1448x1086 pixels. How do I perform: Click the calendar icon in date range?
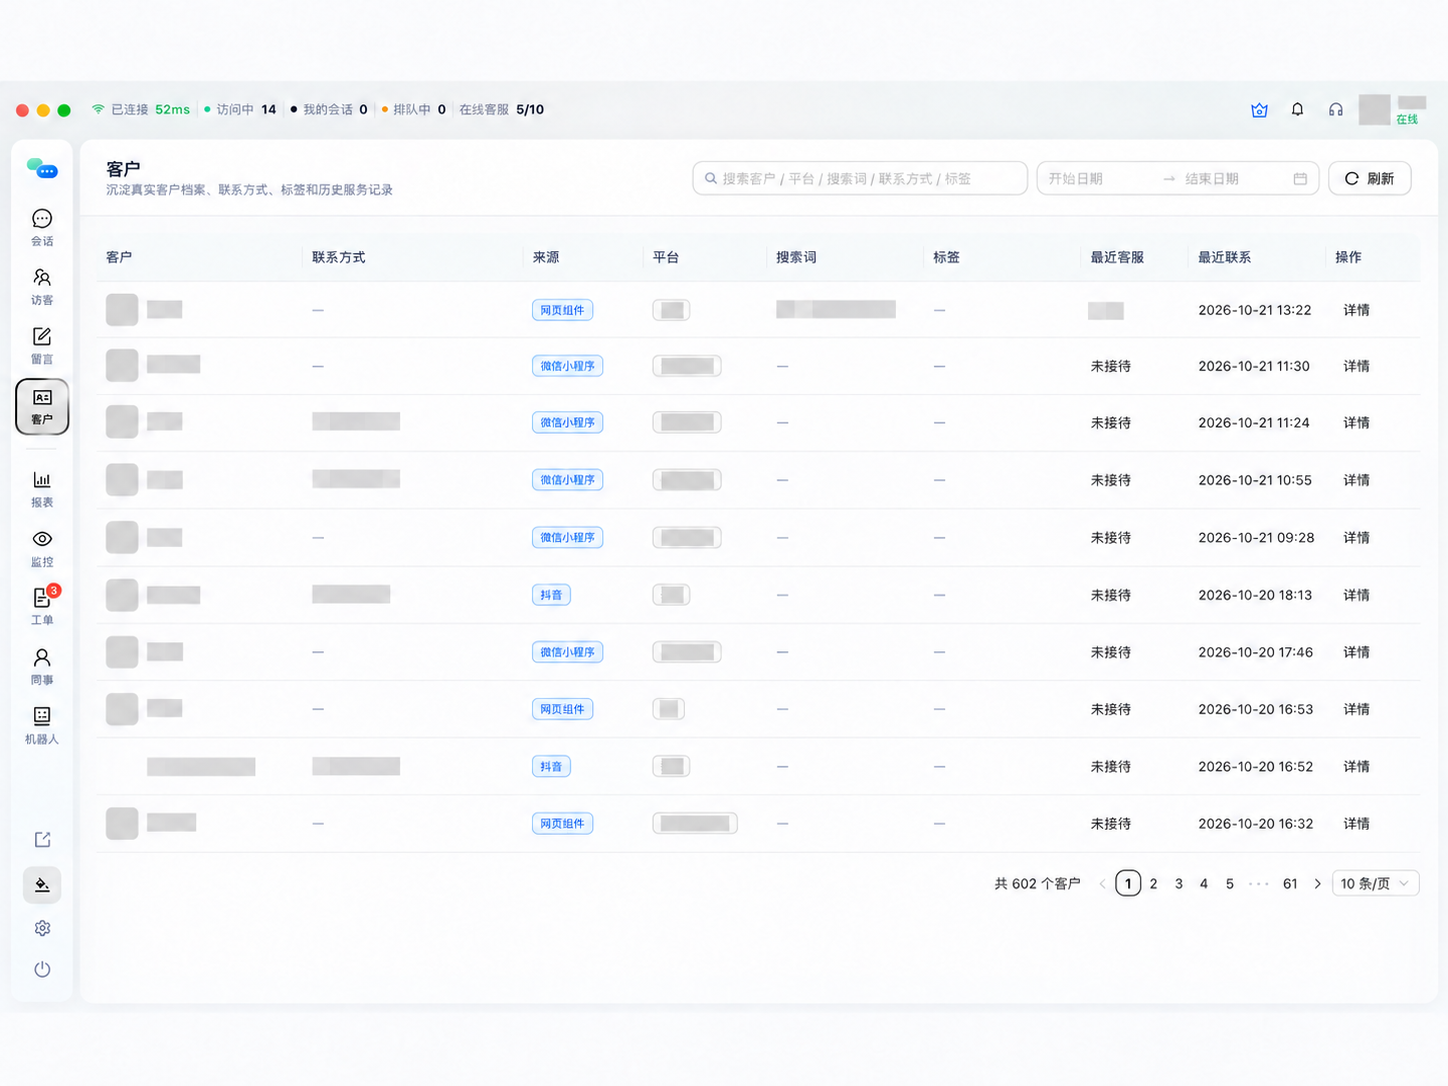tap(1300, 179)
